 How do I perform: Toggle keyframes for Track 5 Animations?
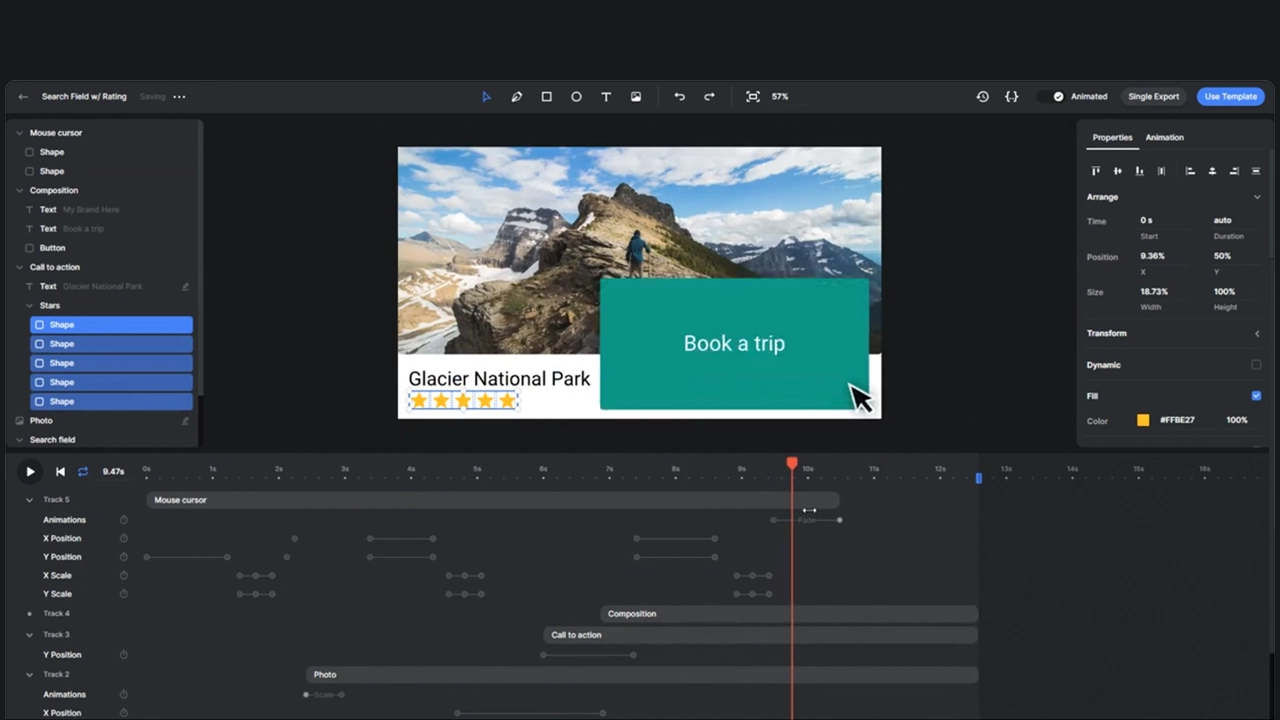[124, 520]
